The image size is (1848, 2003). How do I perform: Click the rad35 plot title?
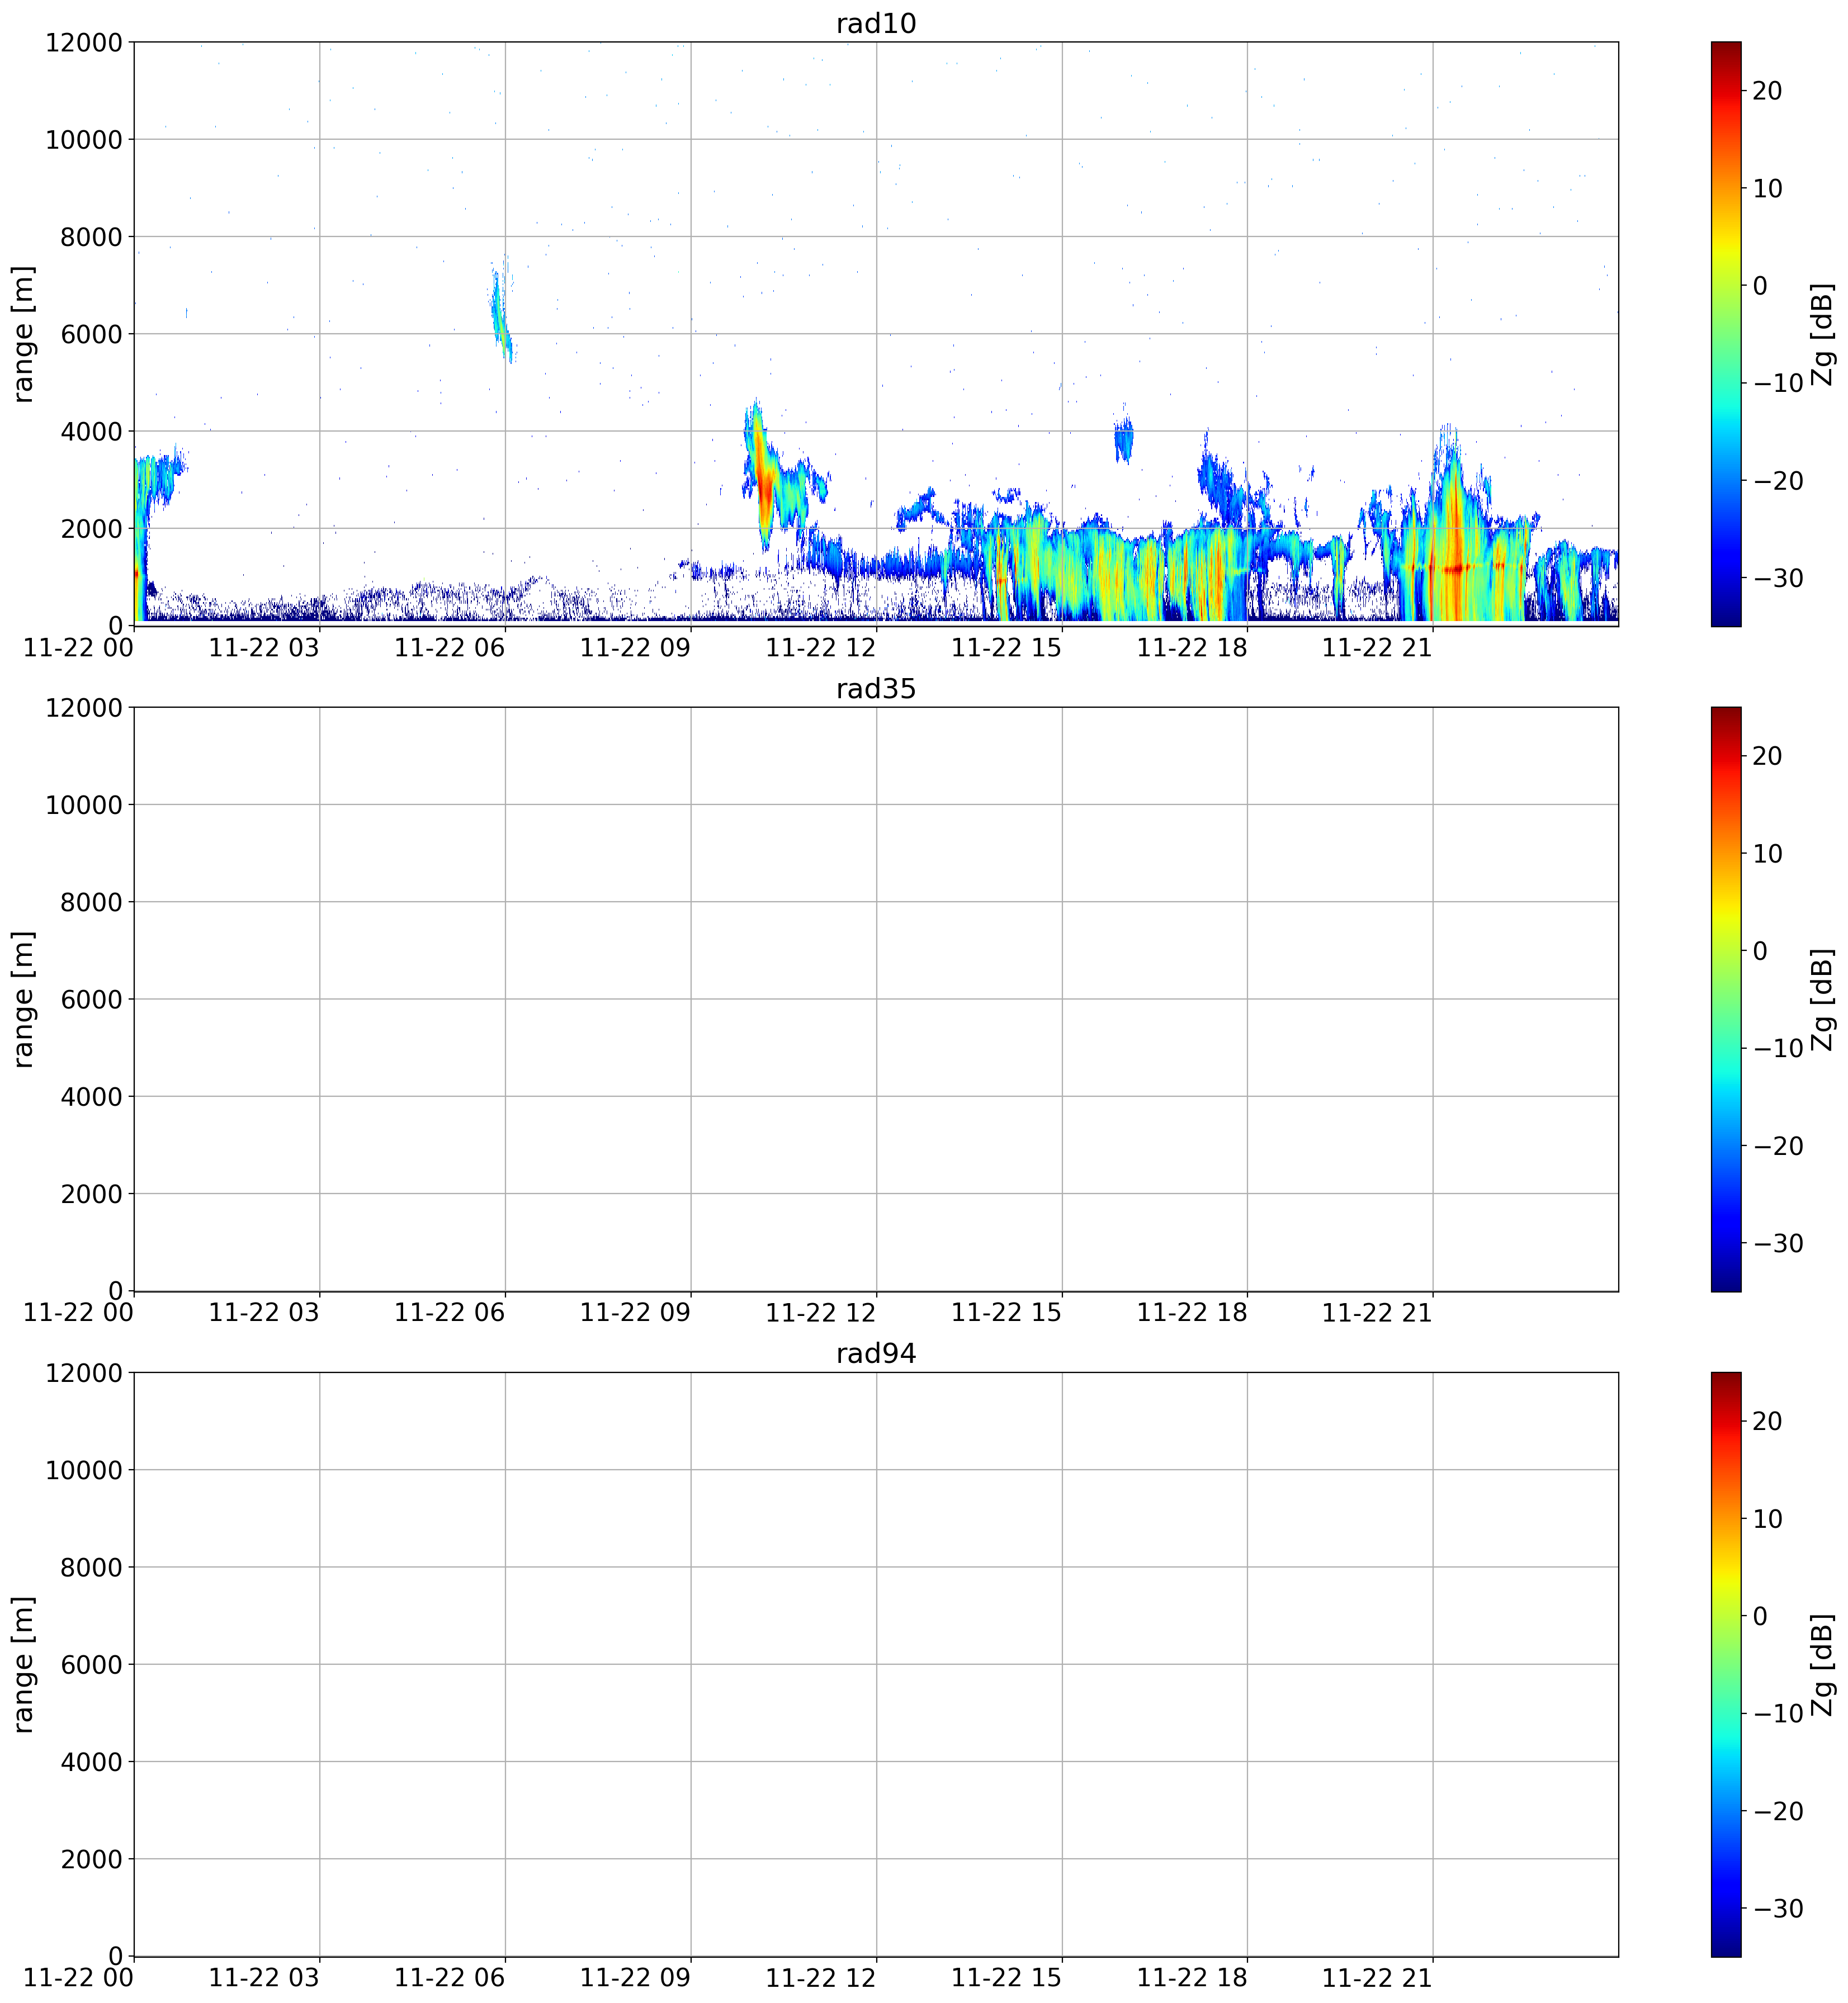tap(876, 689)
